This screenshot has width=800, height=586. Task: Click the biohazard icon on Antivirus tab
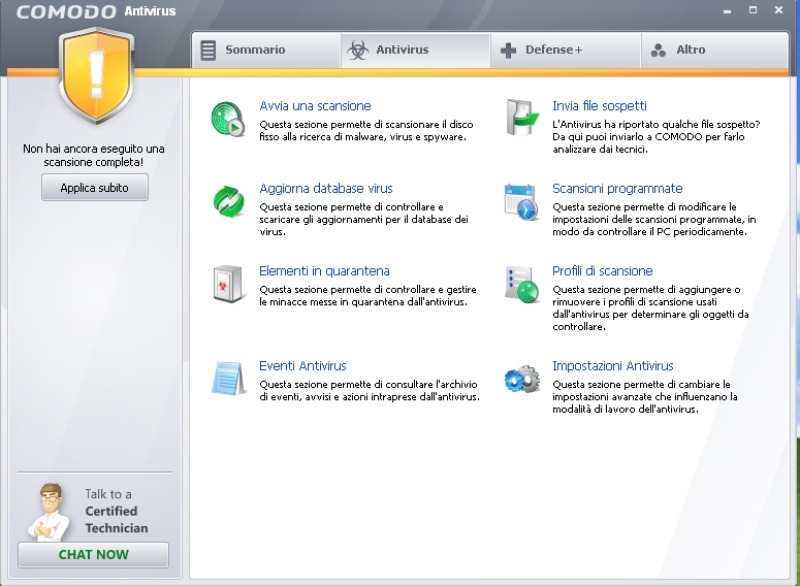[358, 50]
